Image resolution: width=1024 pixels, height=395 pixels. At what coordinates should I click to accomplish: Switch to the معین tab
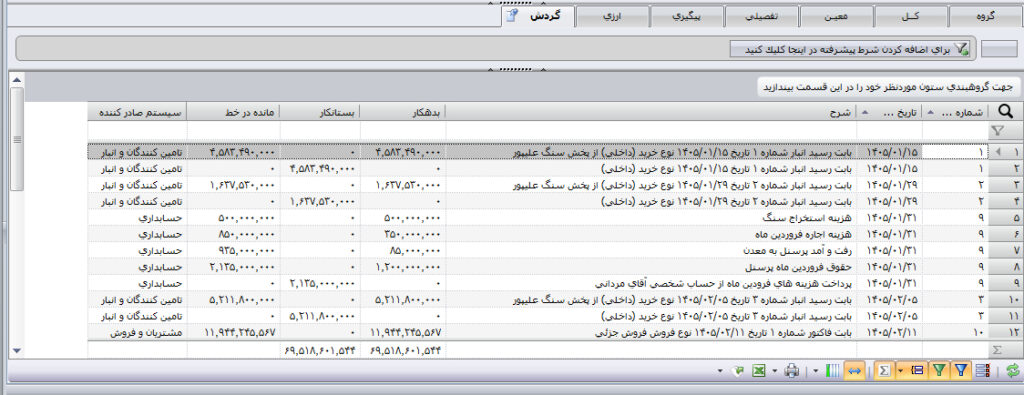(x=836, y=16)
